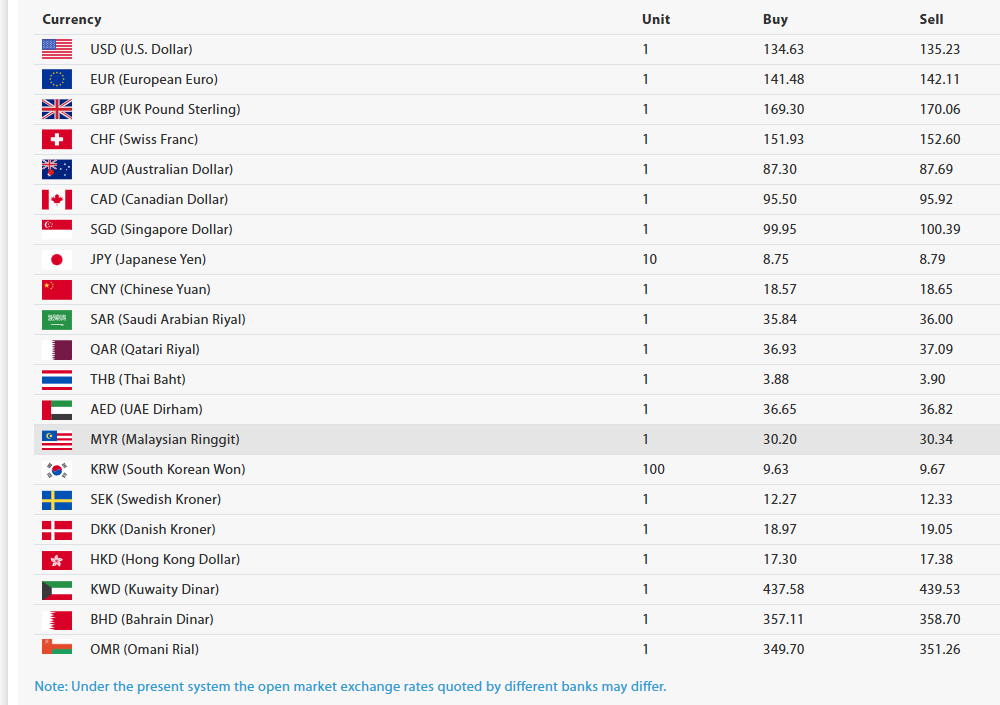Click the Japanese flag icon
Viewport: 1000px width, 705px height.
57,259
